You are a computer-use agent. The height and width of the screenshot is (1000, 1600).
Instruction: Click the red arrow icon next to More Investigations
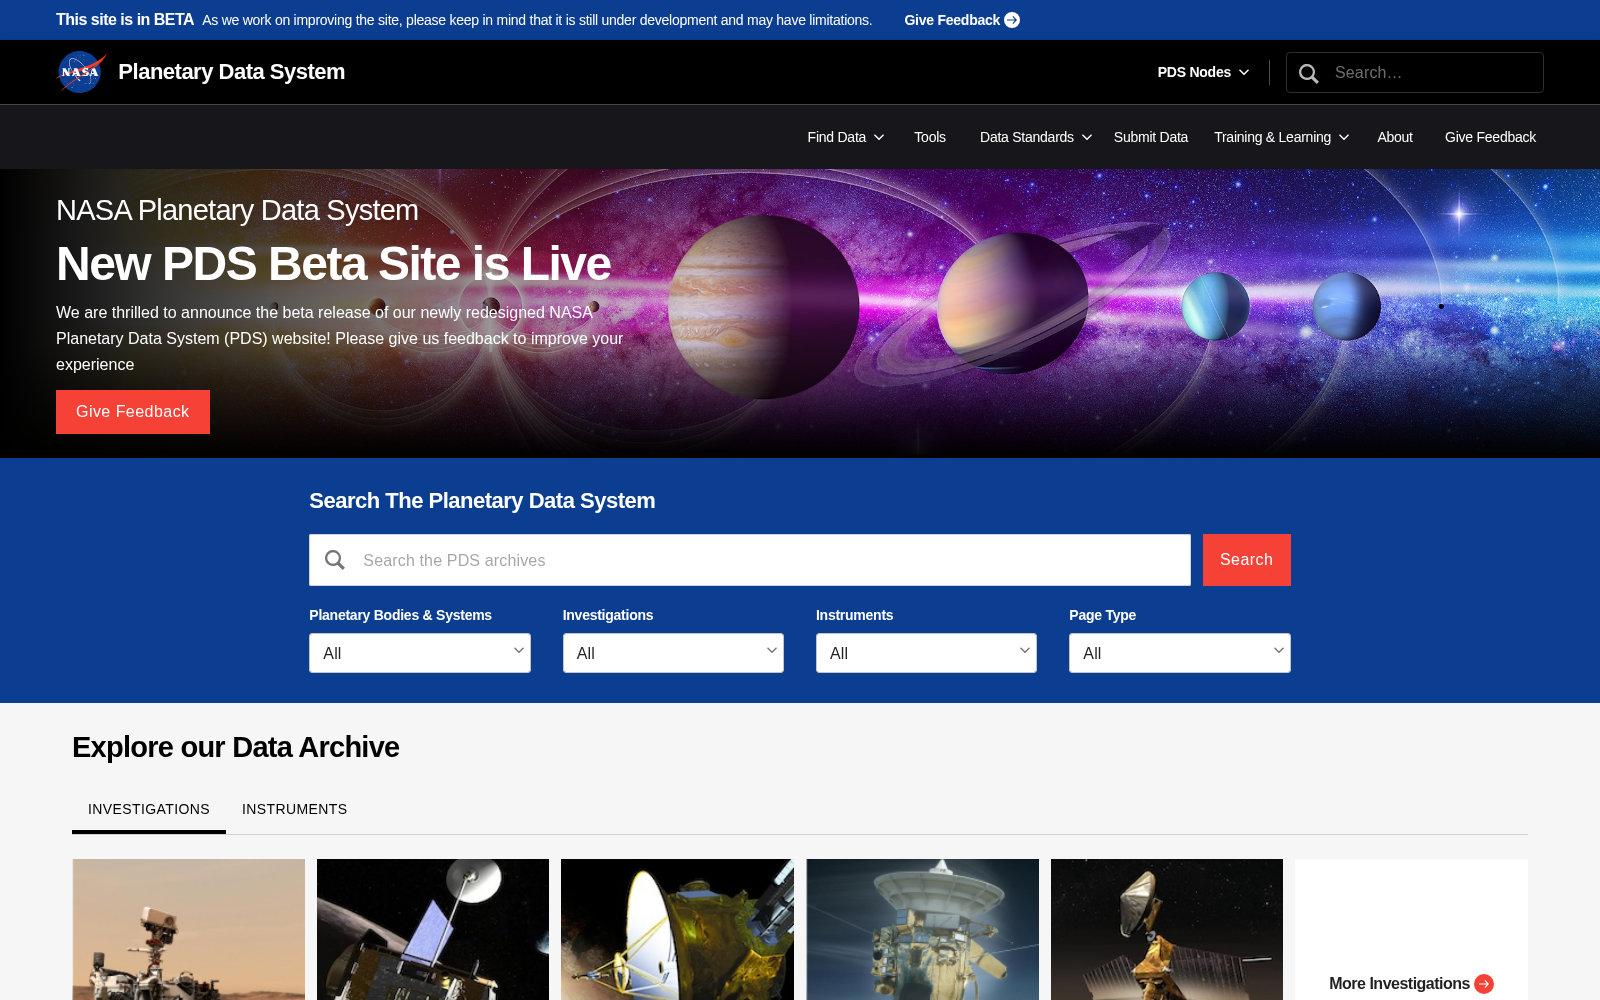click(x=1484, y=984)
